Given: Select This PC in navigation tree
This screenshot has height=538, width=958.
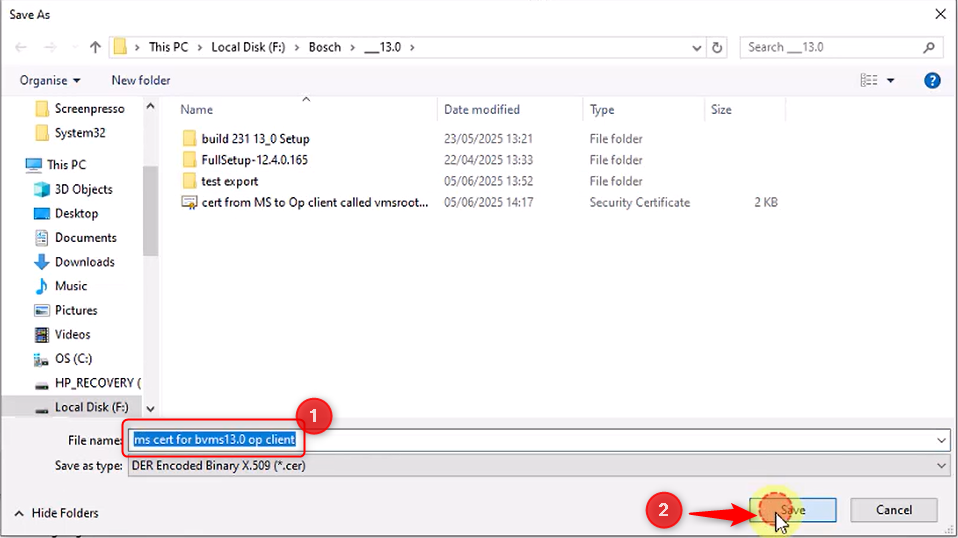Looking at the screenshot, I should coord(66,165).
